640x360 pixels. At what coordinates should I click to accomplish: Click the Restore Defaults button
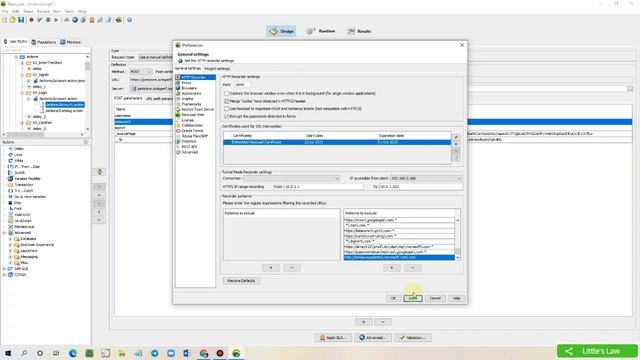(241, 281)
